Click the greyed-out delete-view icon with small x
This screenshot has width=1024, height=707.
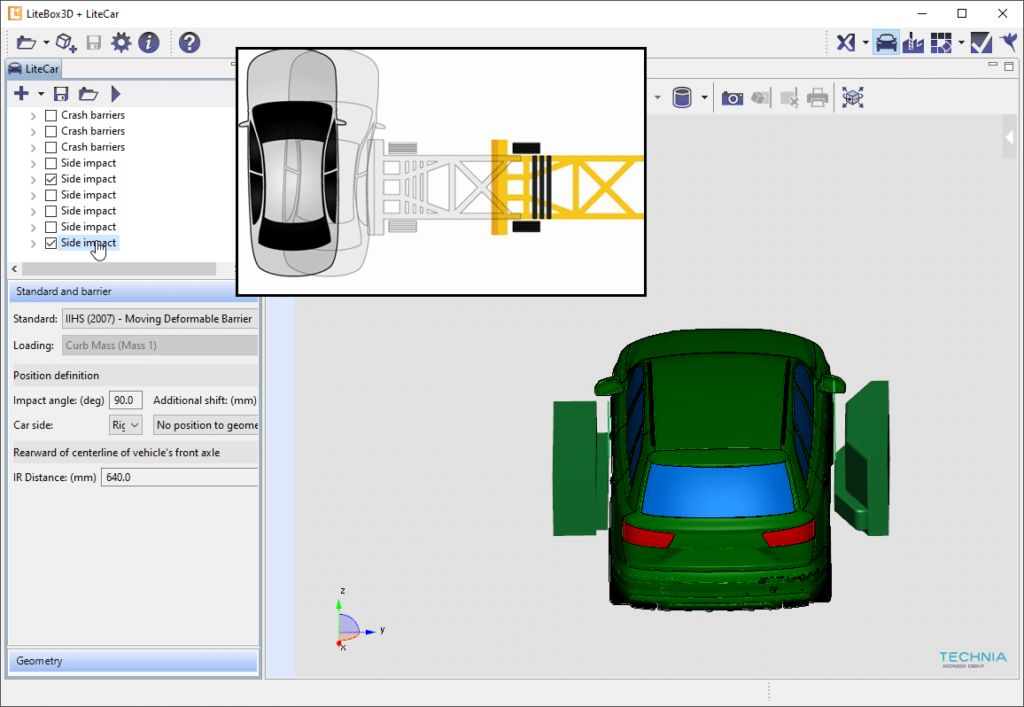click(x=789, y=98)
